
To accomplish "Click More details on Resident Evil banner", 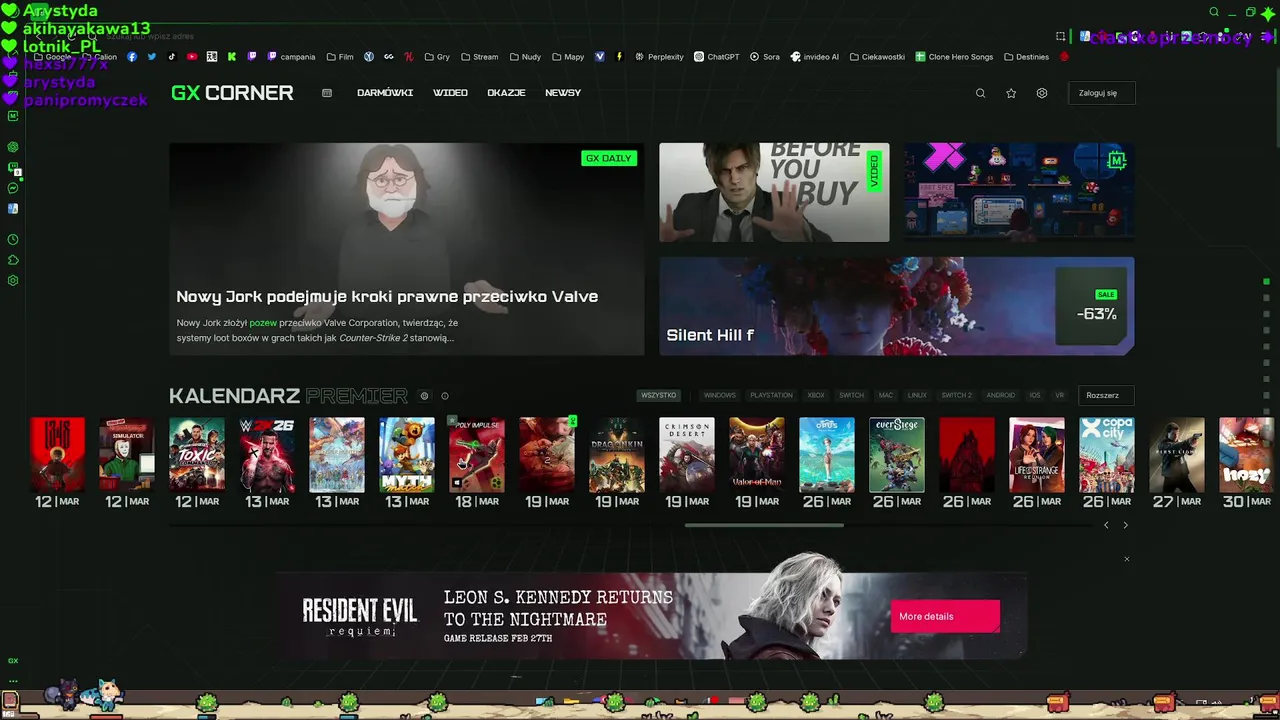I will 945,616.
